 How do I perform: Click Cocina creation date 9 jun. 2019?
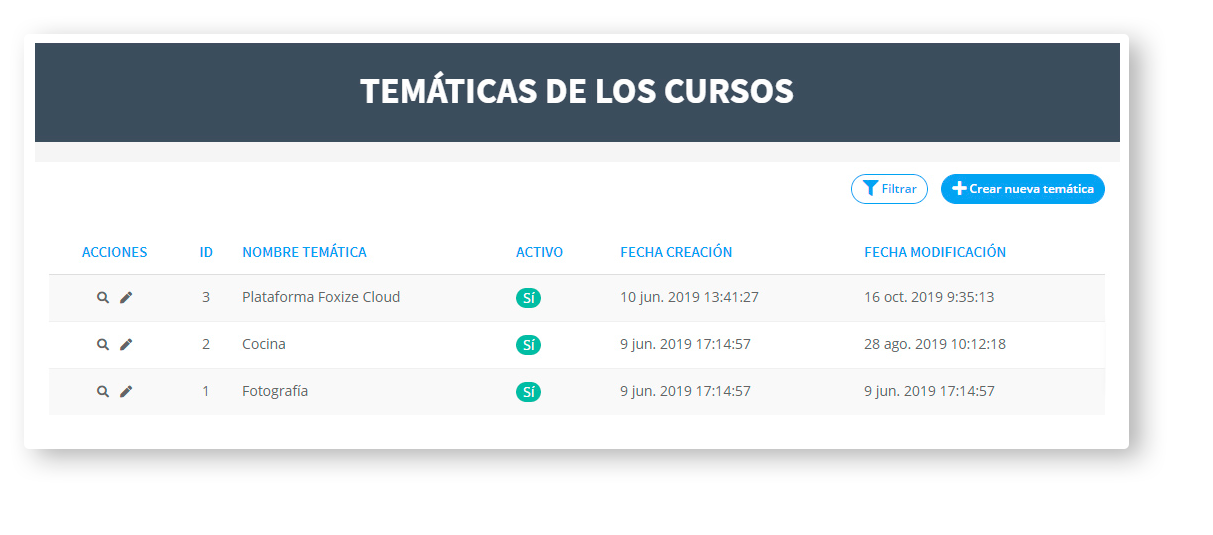pyautogui.click(x=685, y=344)
